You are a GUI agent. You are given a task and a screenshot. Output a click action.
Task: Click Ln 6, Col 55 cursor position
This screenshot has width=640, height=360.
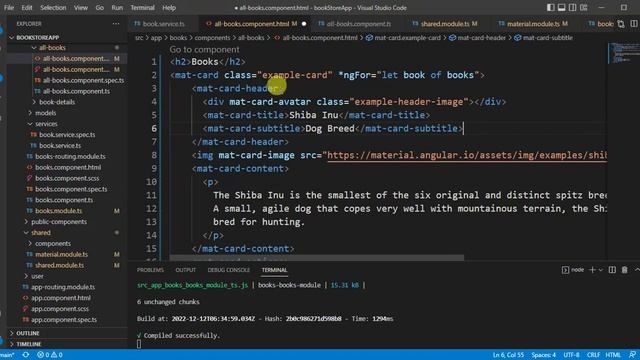pyautogui.click(x=508, y=355)
